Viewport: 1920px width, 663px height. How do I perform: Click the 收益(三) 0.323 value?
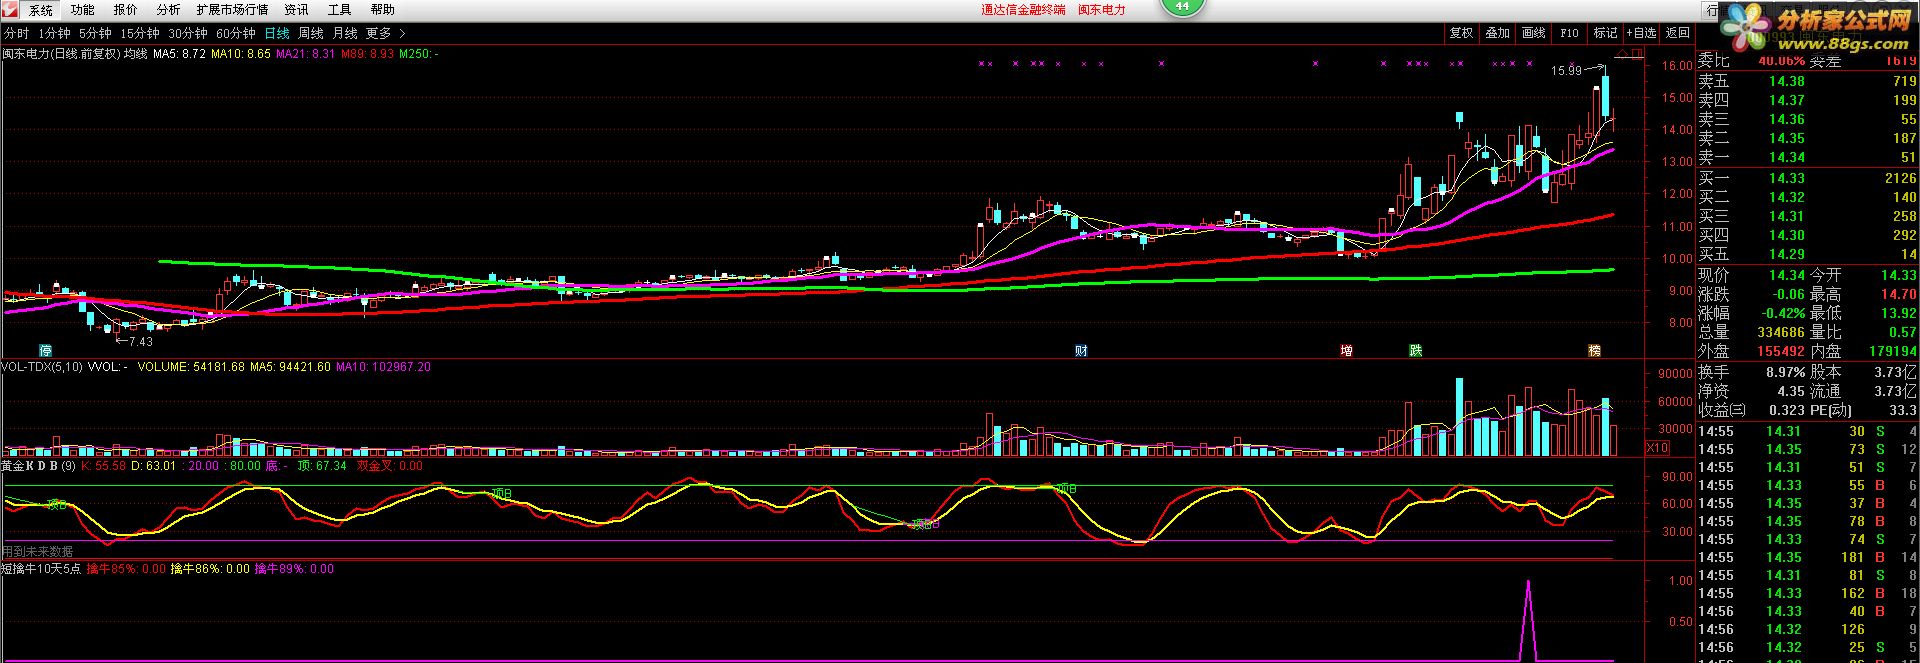tap(1786, 410)
